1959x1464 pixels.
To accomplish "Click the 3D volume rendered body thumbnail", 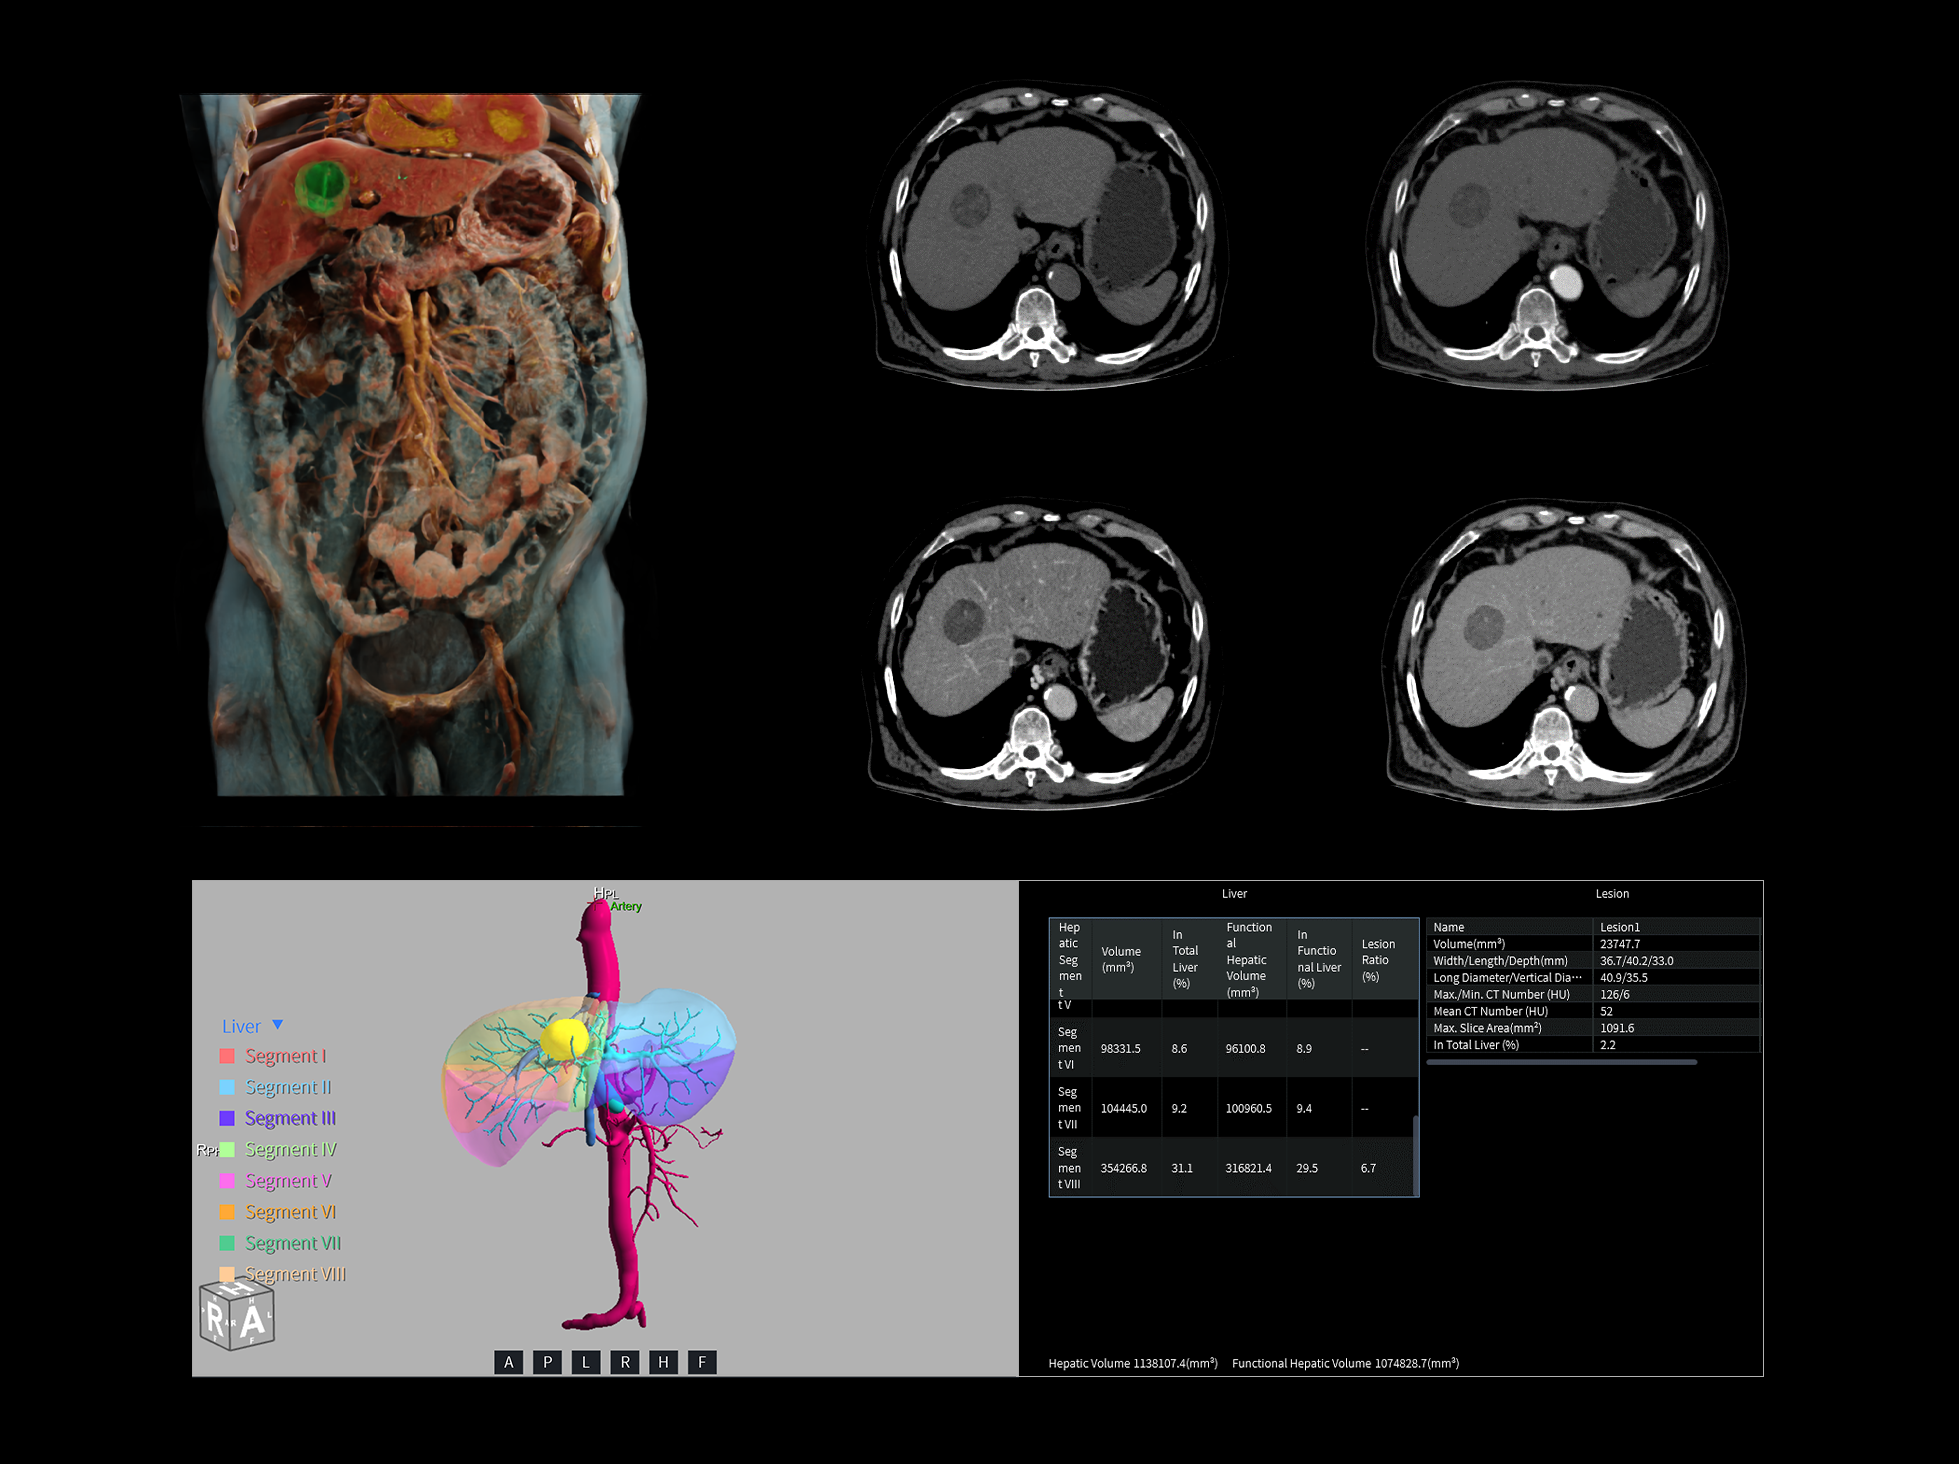I will pyautogui.click(x=420, y=445).
